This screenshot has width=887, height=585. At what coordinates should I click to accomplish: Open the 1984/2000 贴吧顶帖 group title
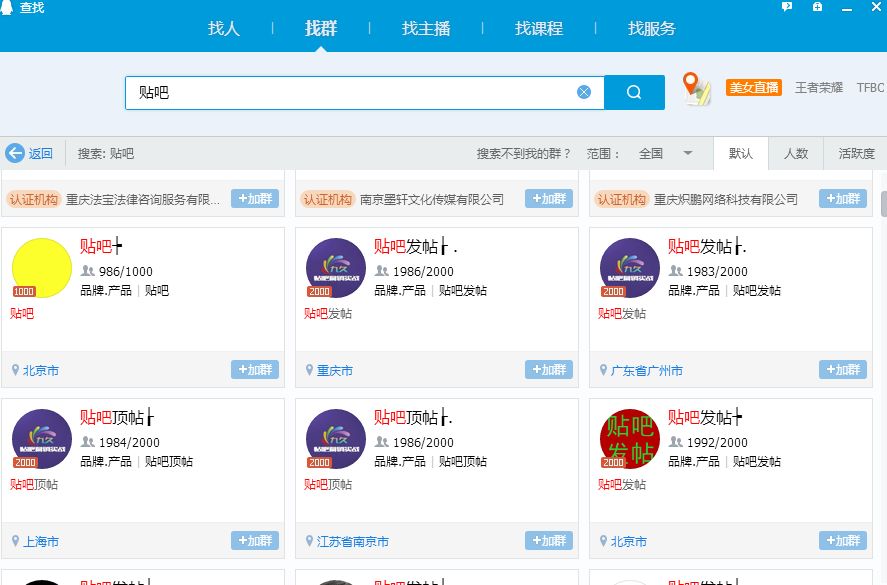click(117, 418)
